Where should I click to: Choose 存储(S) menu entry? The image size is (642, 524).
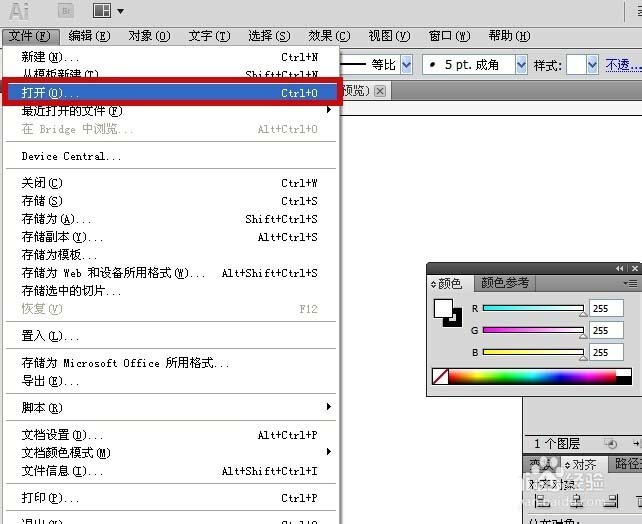[171, 201]
